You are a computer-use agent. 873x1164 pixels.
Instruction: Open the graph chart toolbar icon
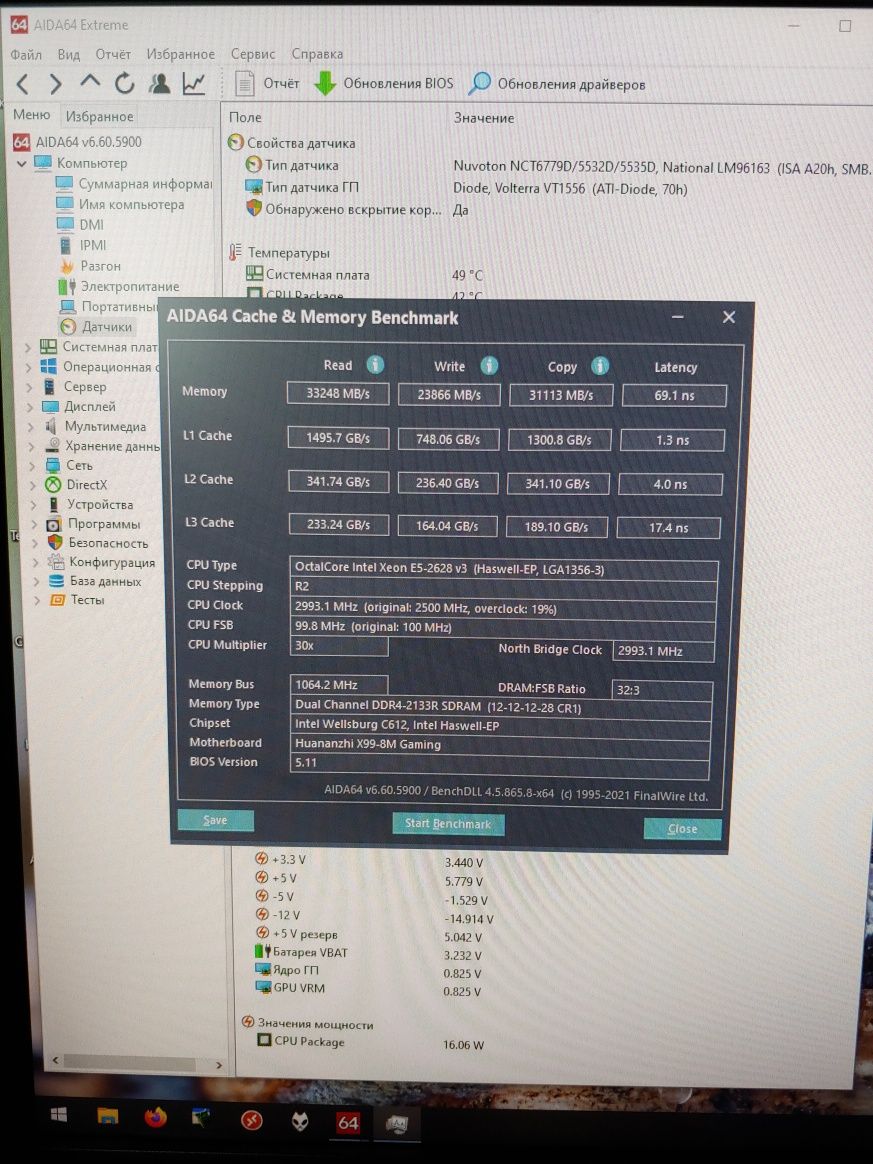(x=194, y=83)
